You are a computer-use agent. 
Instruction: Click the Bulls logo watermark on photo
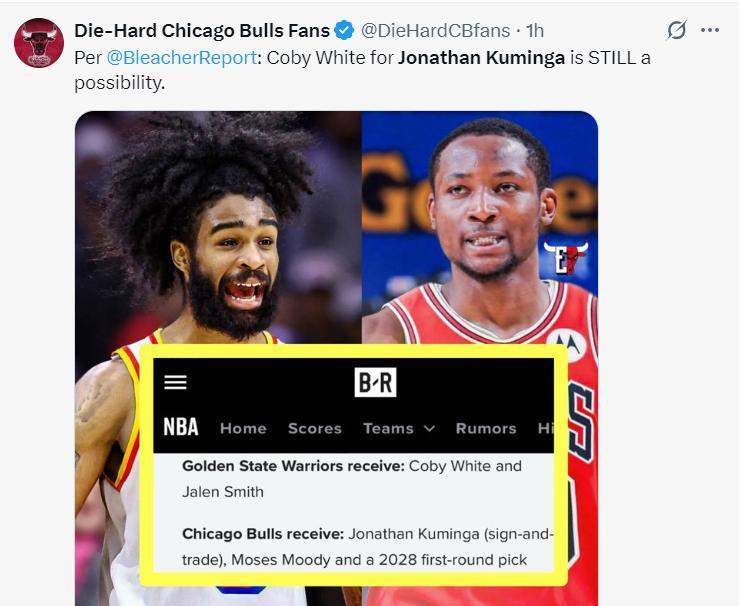(566, 257)
